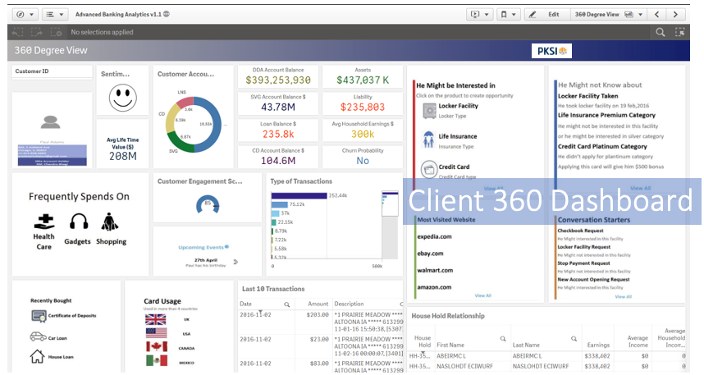
Task: Open the list menu dropdown
Action: point(55,14)
